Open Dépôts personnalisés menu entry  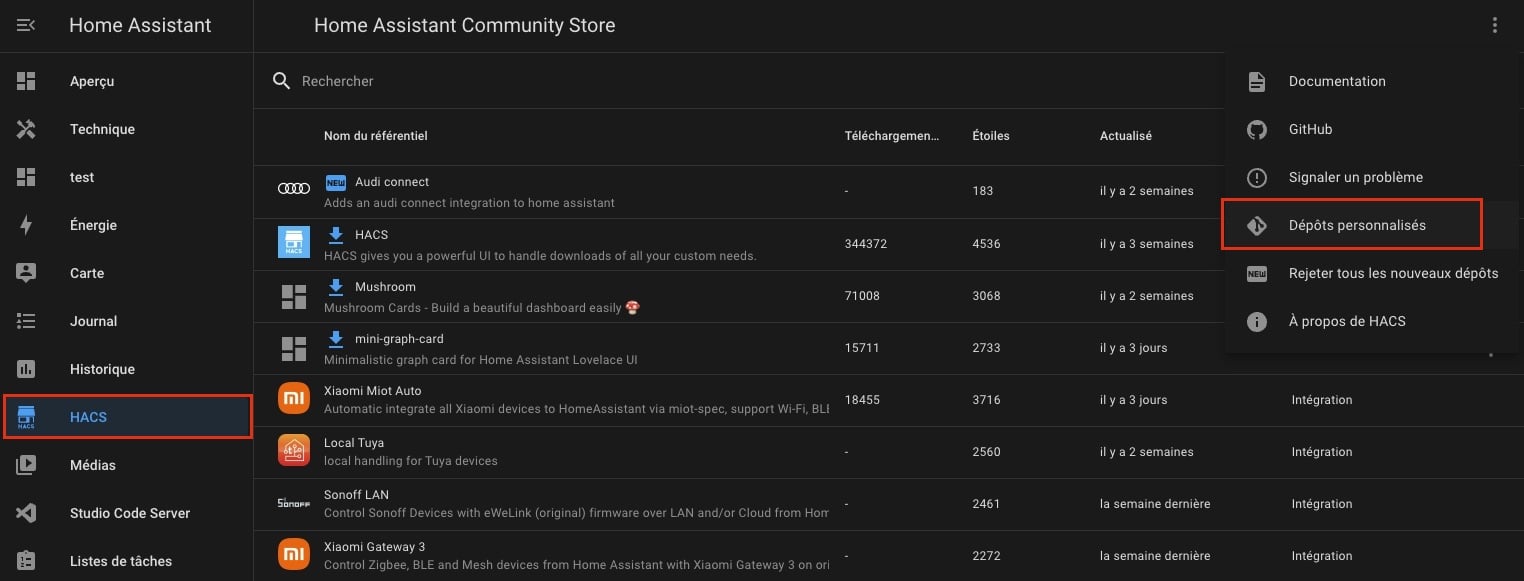[1374, 225]
